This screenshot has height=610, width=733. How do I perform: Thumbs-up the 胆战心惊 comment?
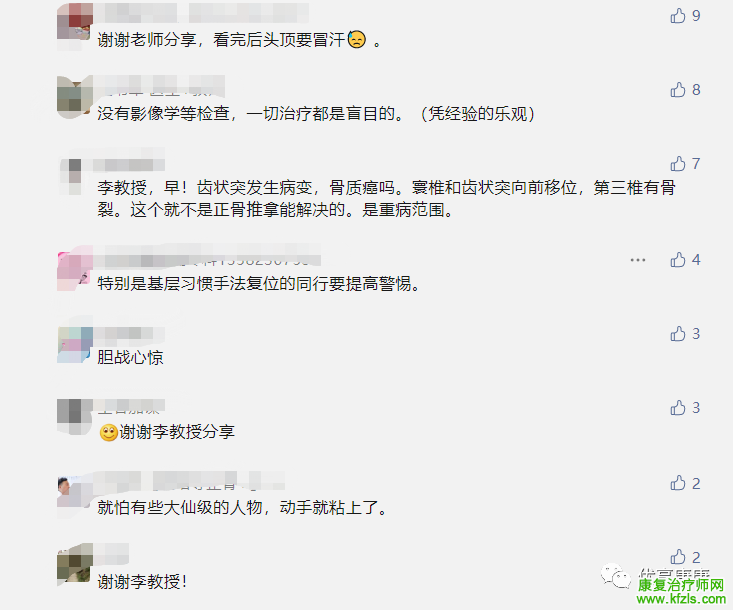pos(678,334)
